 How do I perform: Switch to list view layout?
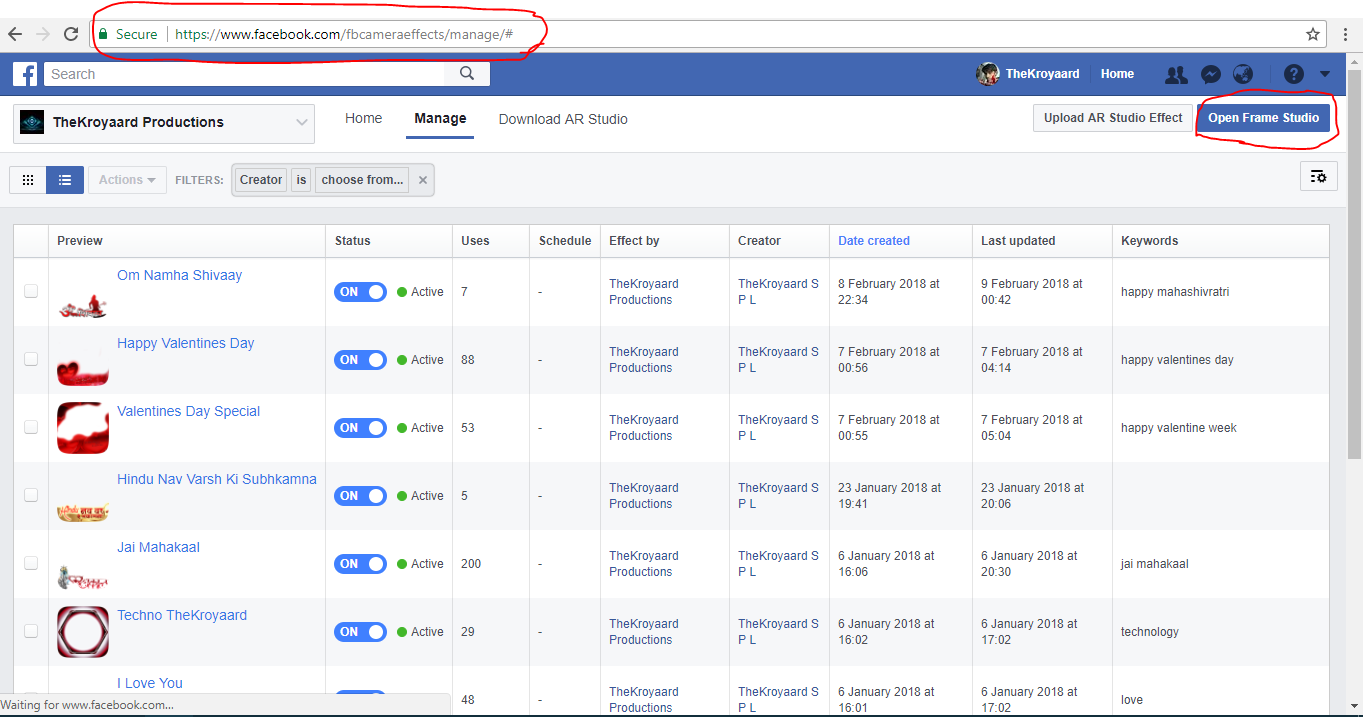(65, 180)
